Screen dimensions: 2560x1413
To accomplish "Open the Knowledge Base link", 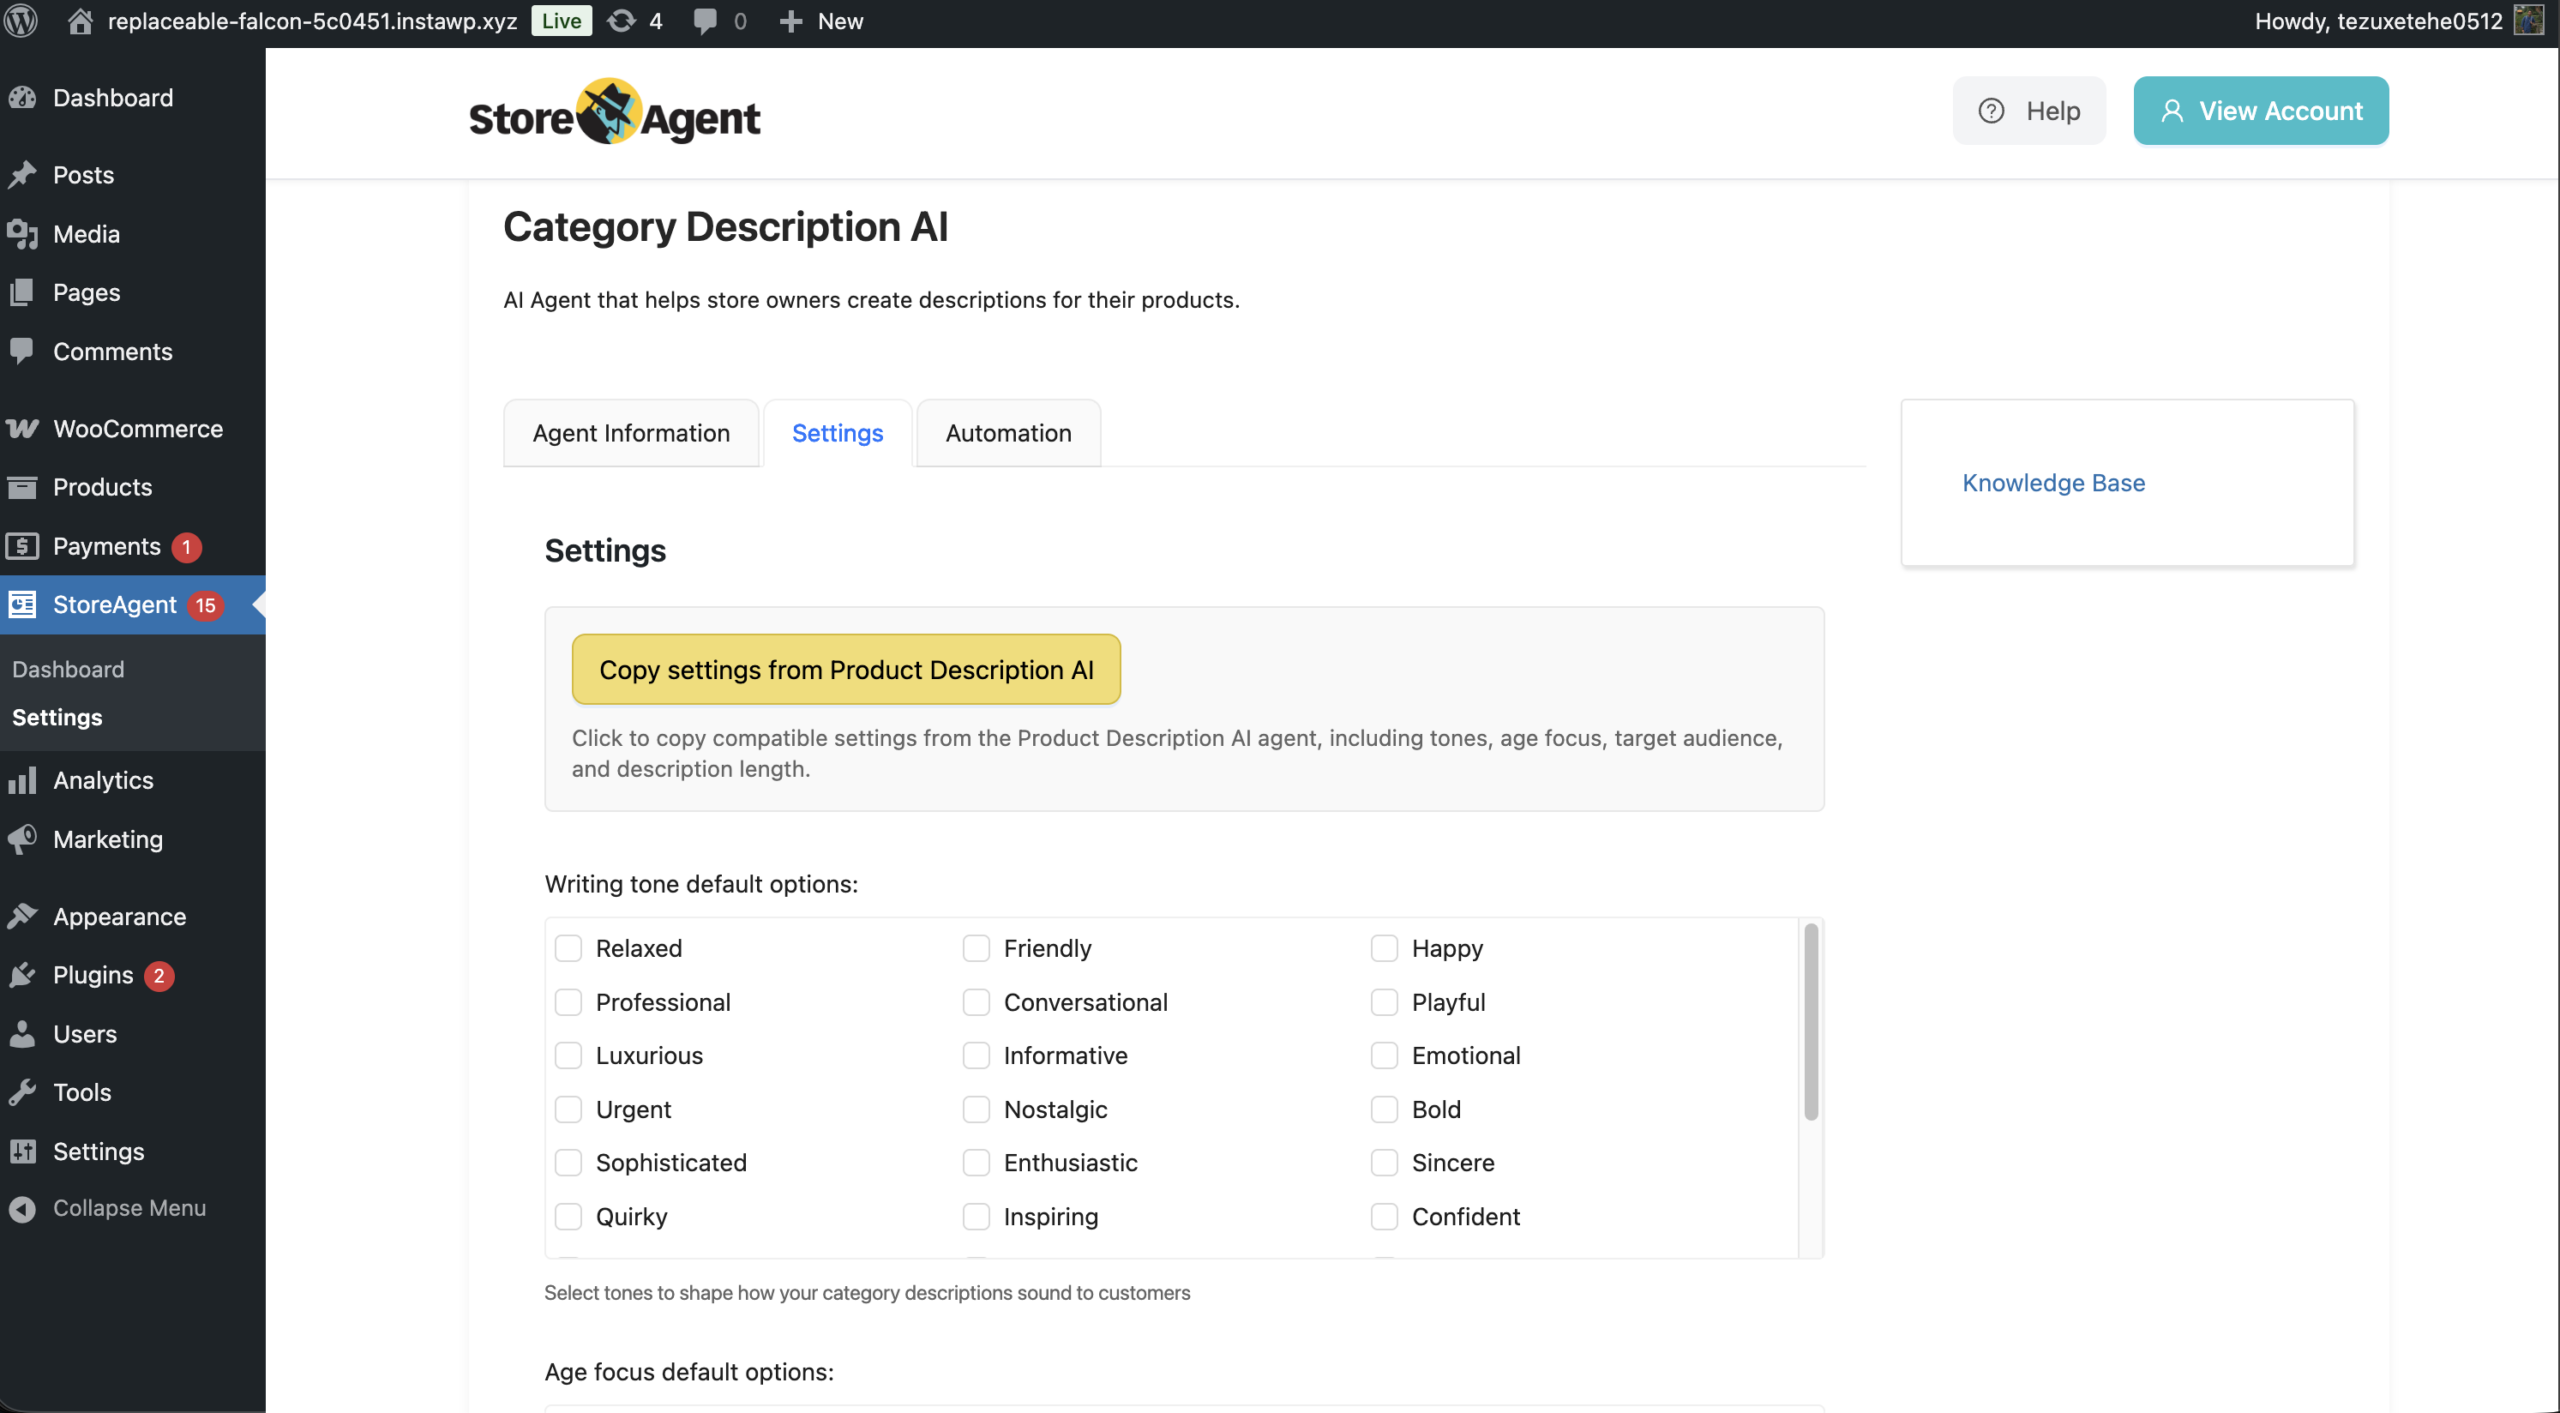I will point(2053,483).
